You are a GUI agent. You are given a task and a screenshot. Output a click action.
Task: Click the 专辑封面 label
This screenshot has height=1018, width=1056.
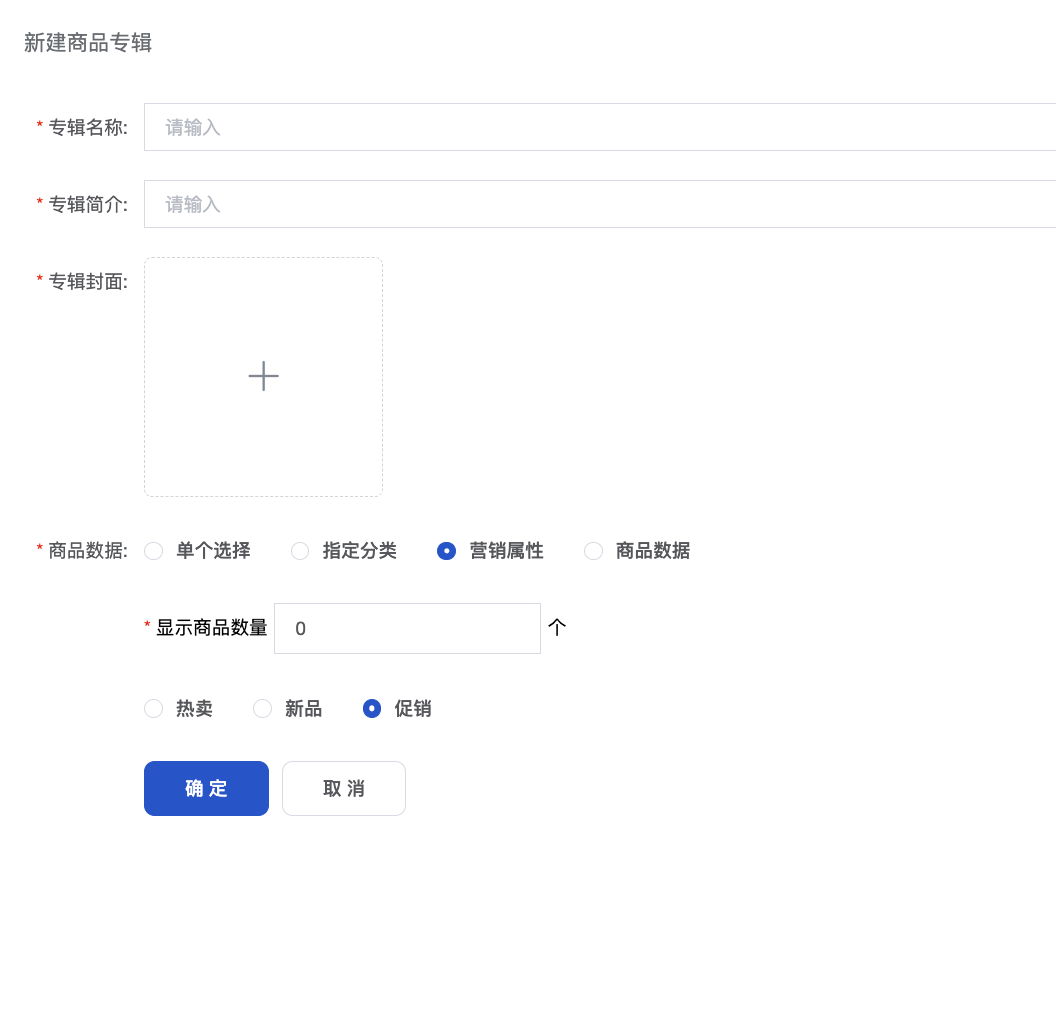[87, 281]
